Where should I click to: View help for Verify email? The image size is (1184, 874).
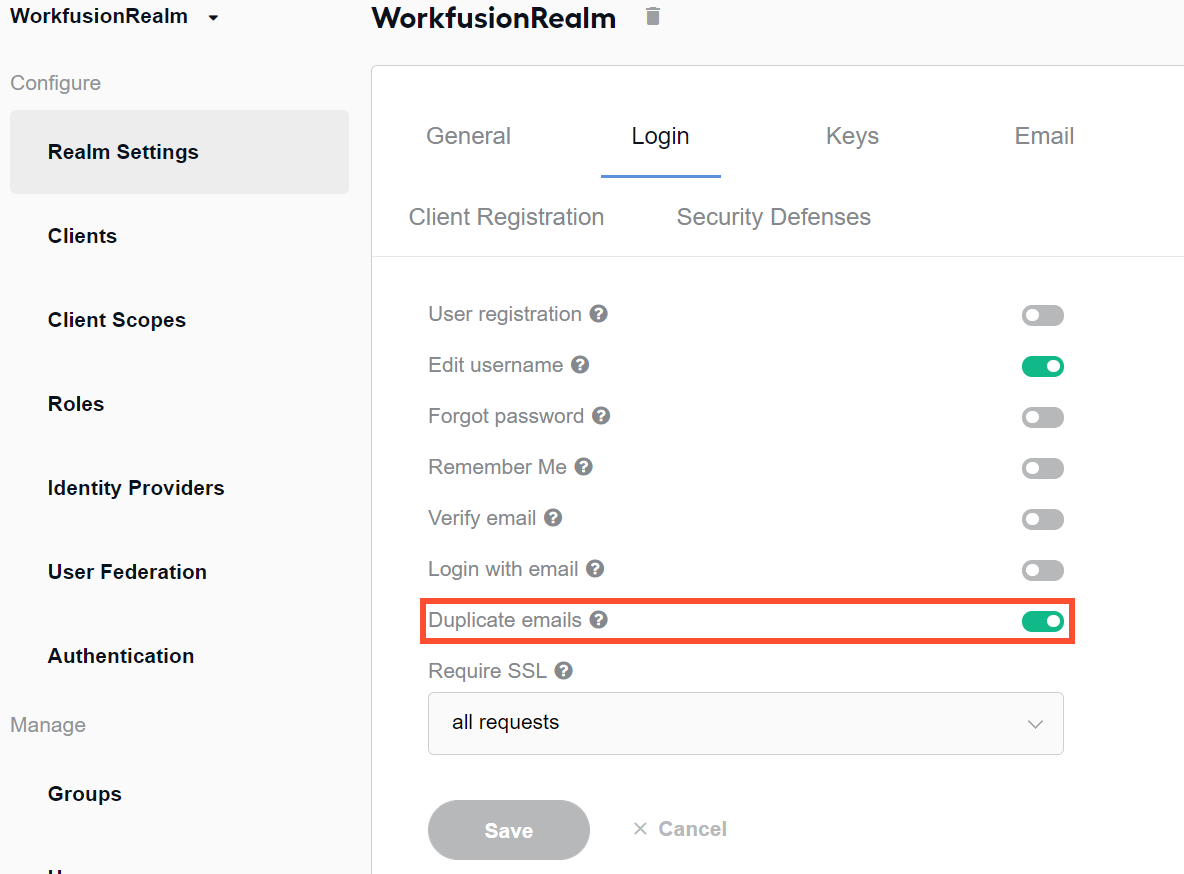(x=553, y=517)
